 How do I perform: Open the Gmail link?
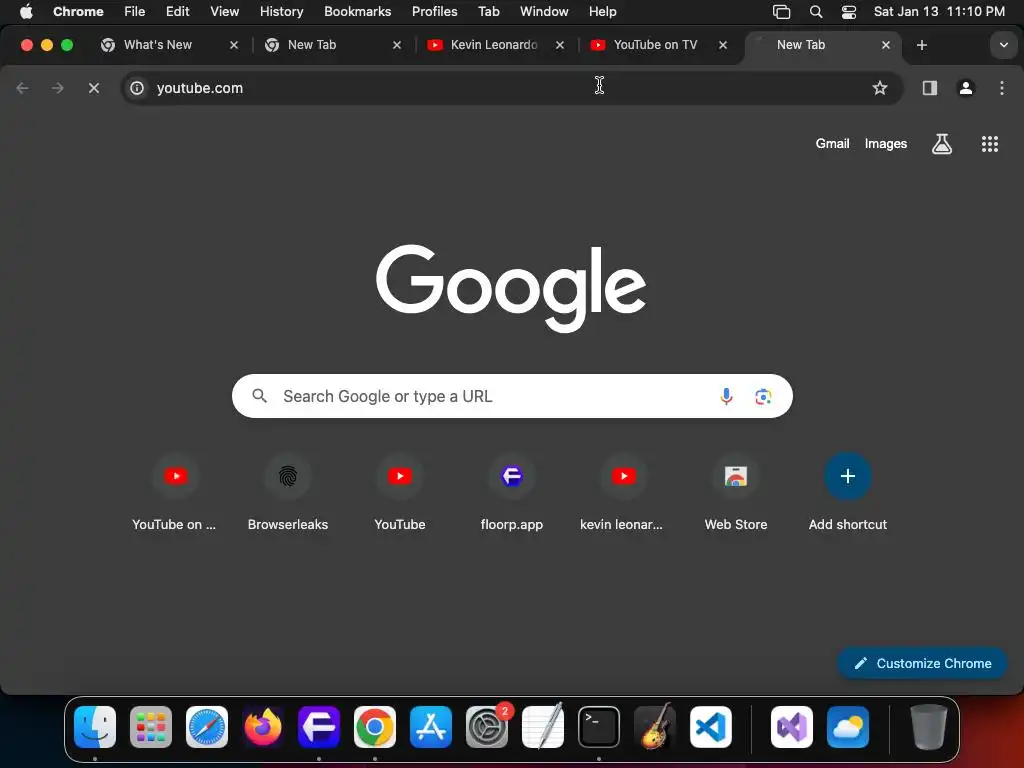point(832,144)
